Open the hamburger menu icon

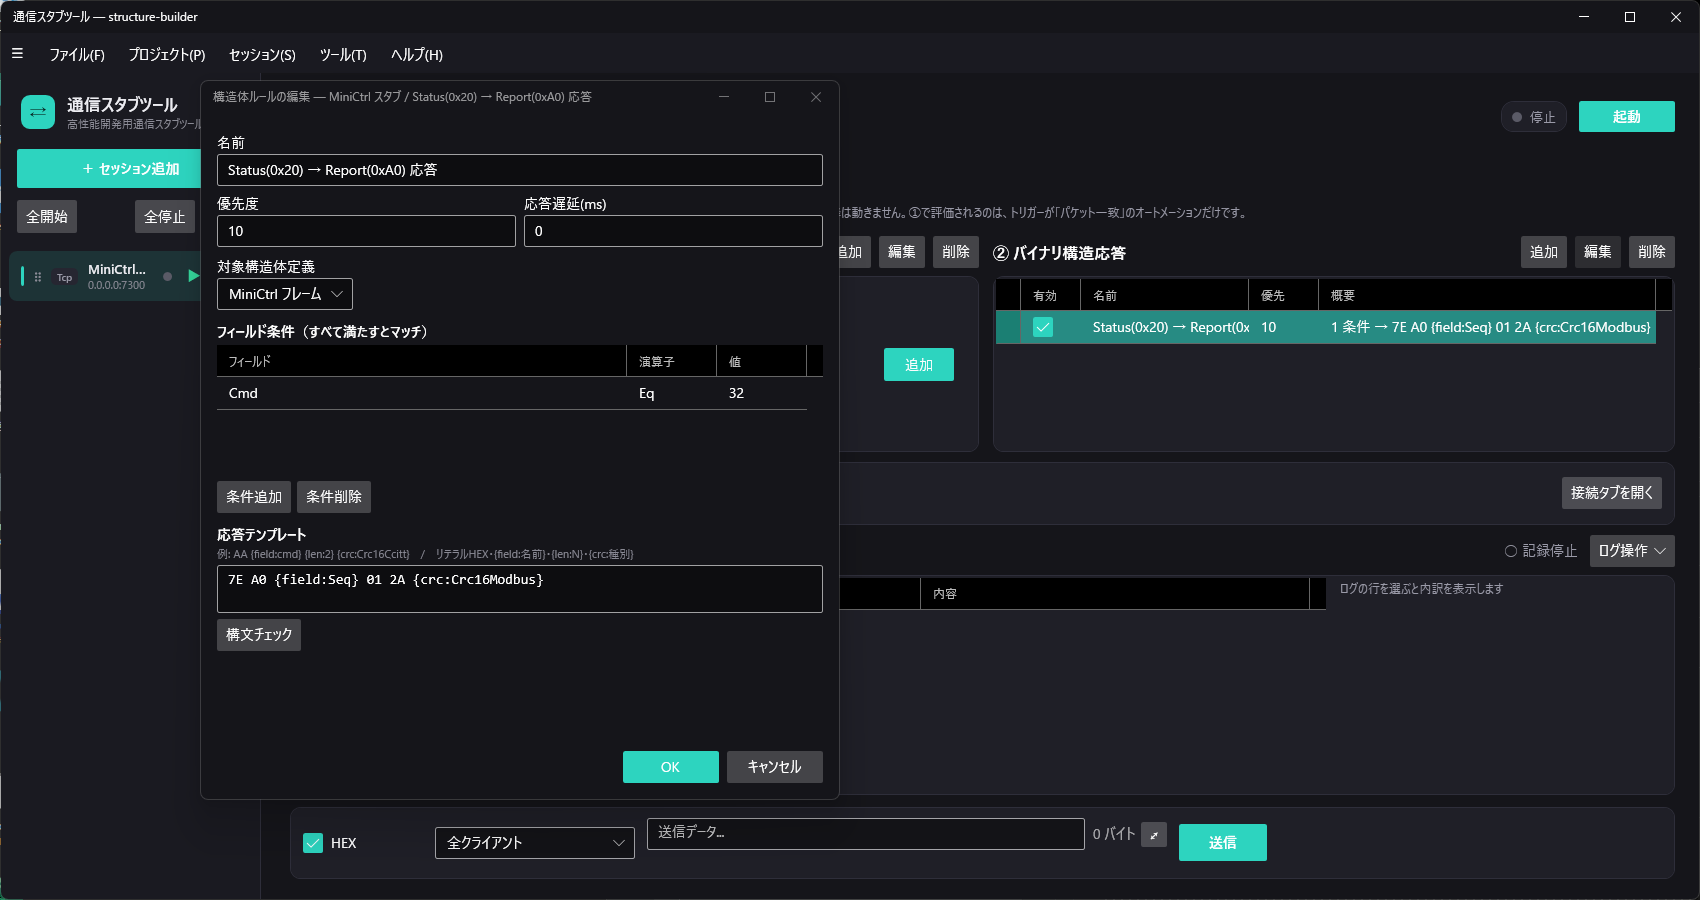[x=17, y=54]
